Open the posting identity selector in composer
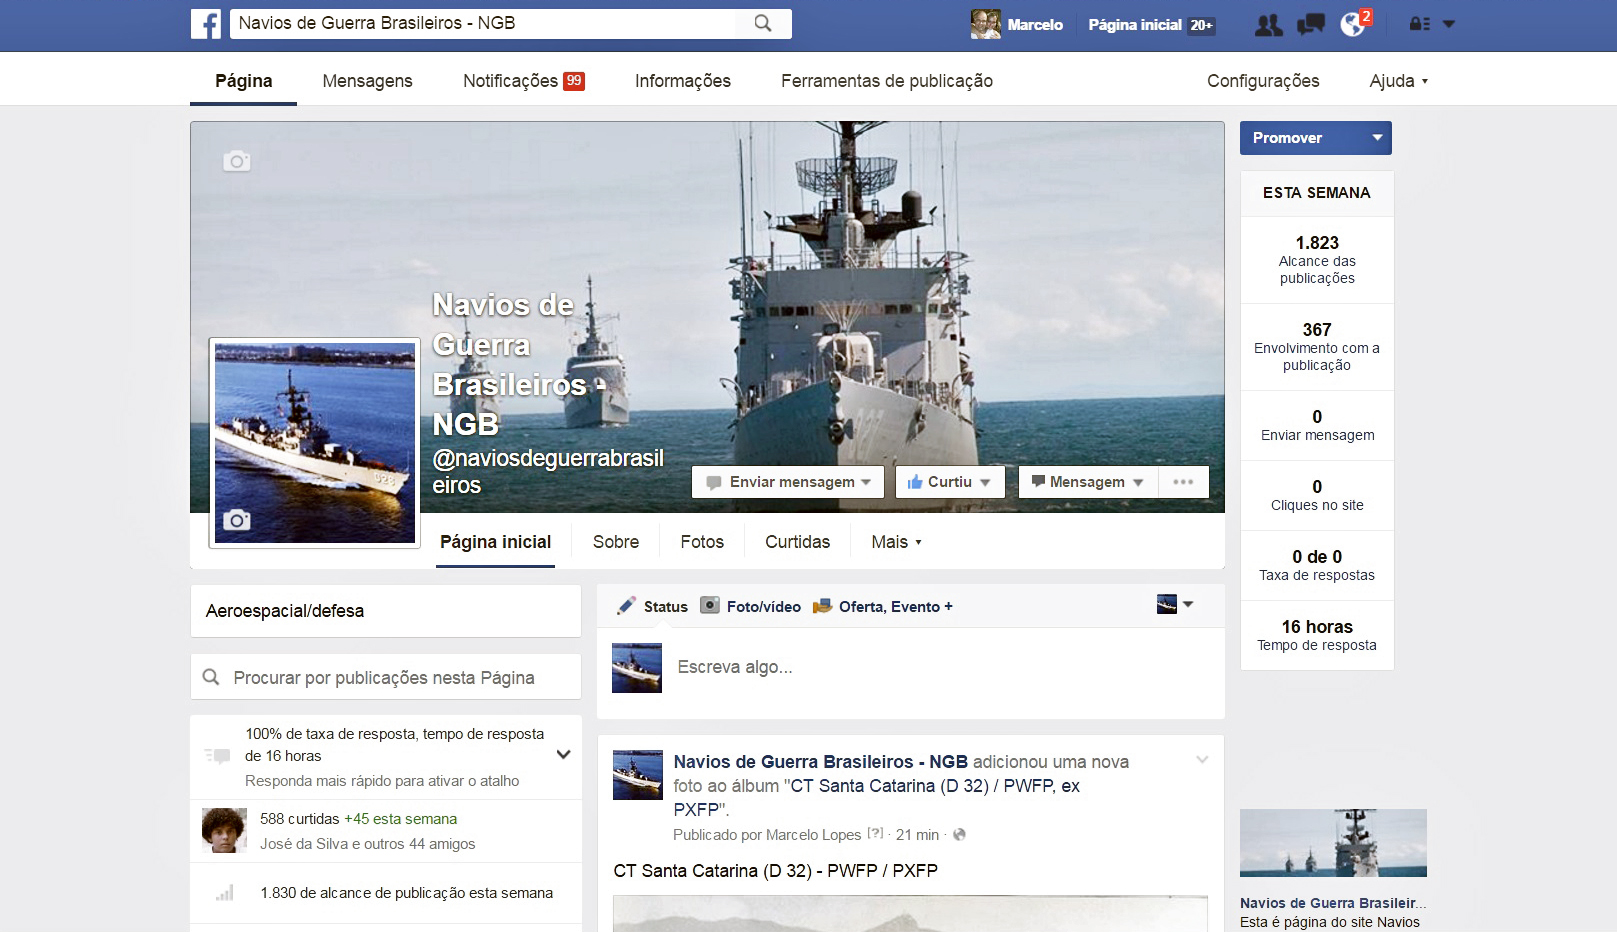The image size is (1617, 932). pos(1175,604)
